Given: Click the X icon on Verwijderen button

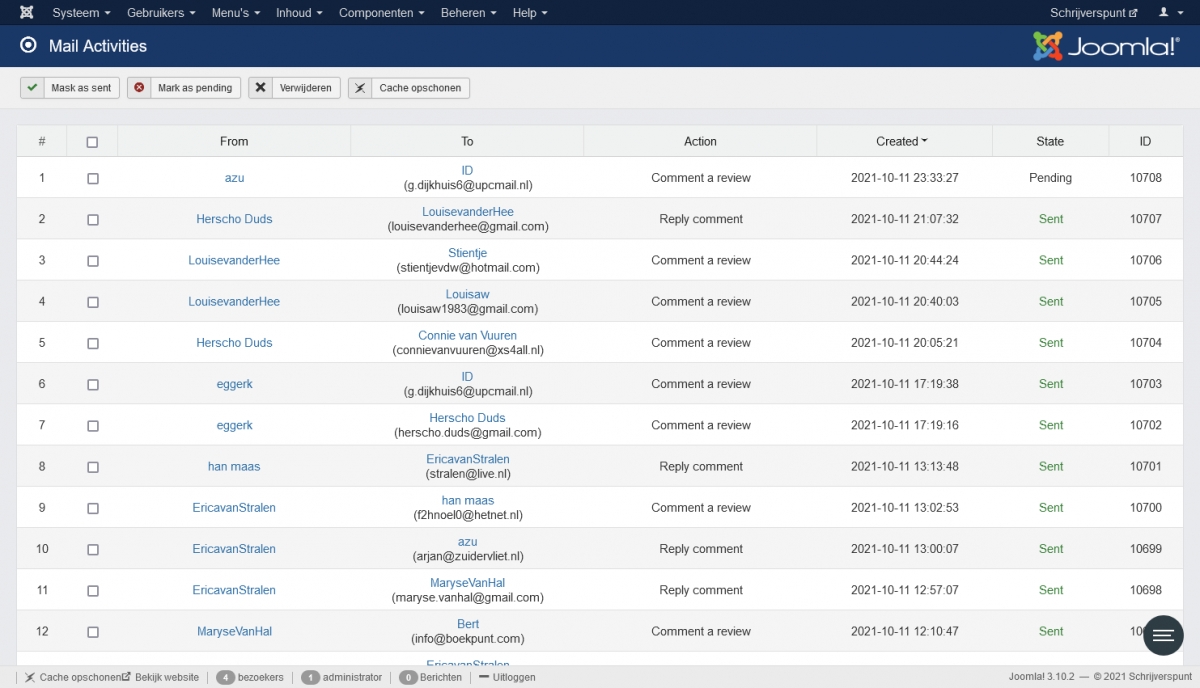Looking at the screenshot, I should point(261,88).
